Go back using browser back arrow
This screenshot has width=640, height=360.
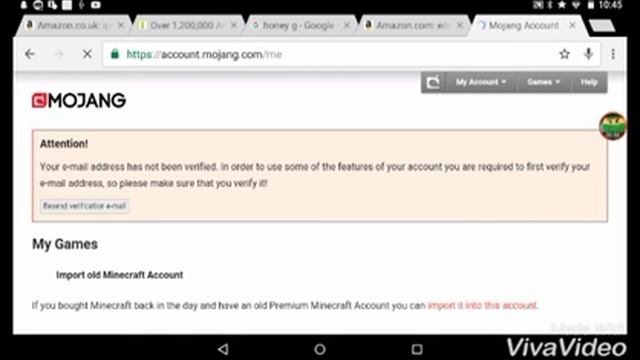click(30, 54)
